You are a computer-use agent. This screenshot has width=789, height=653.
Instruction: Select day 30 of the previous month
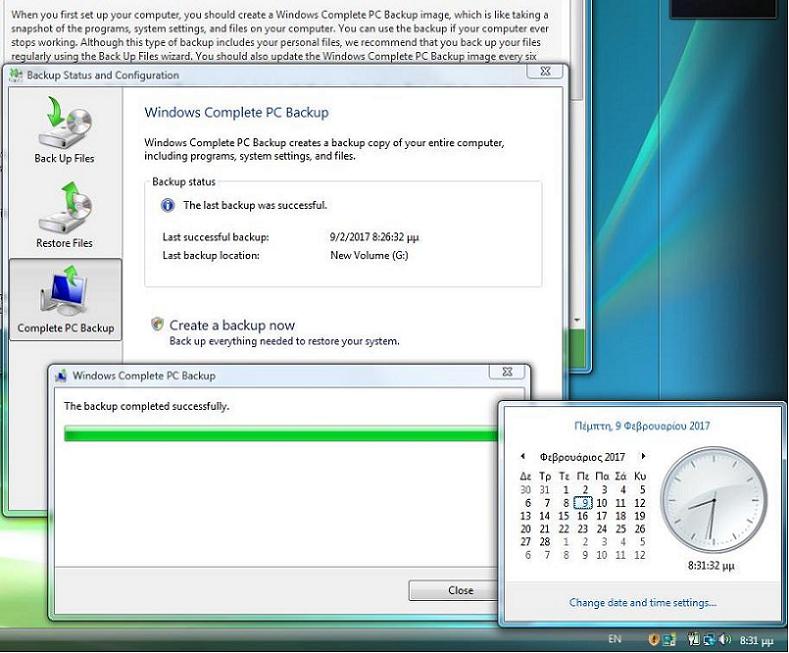coord(525,489)
